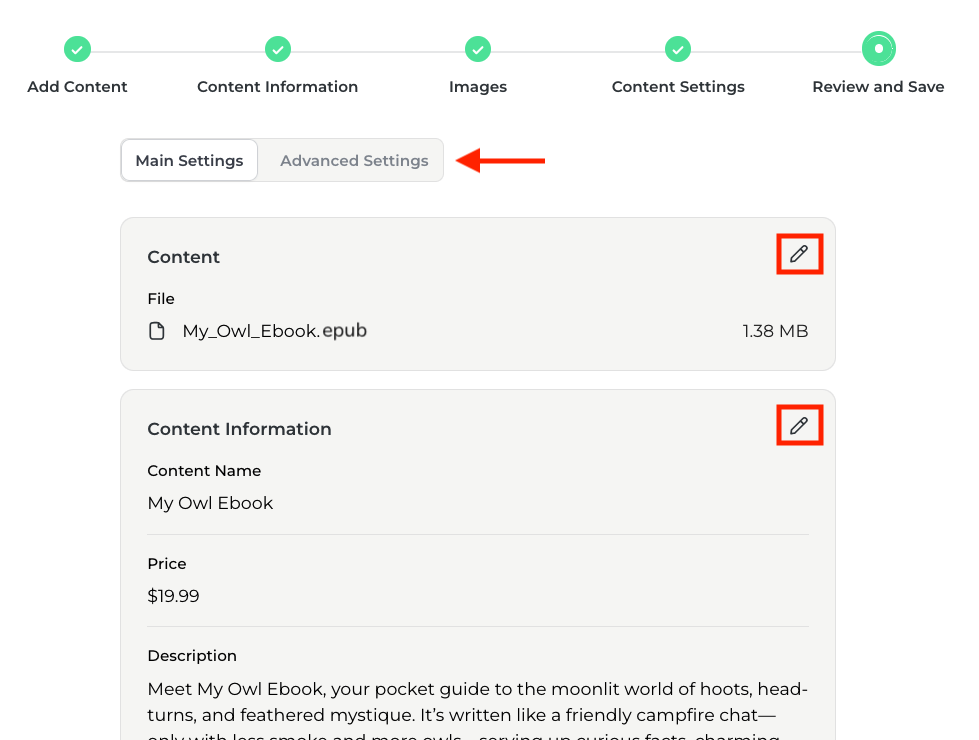Edit the Content section with pencil icon
Screen dimensions: 979x740
798,254
